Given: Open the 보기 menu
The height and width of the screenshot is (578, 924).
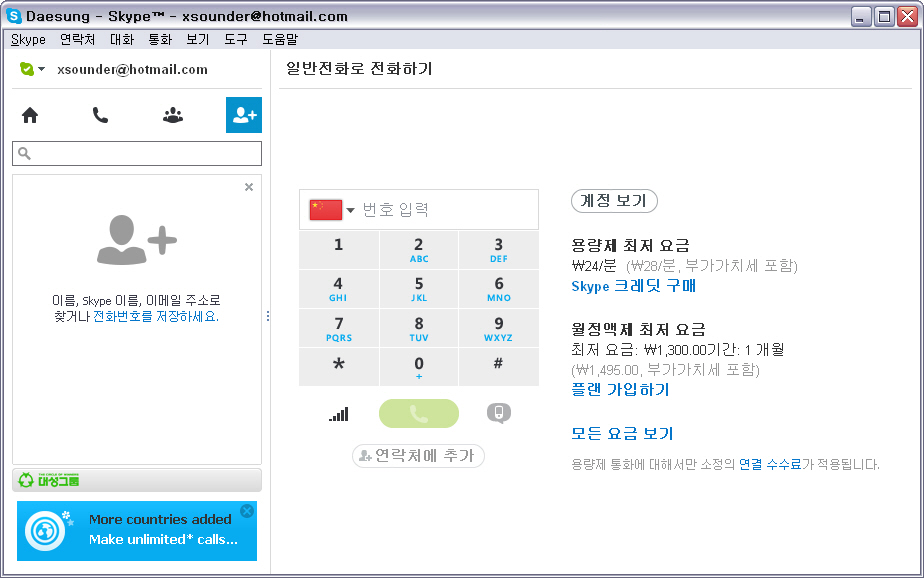Looking at the screenshot, I should click(197, 39).
